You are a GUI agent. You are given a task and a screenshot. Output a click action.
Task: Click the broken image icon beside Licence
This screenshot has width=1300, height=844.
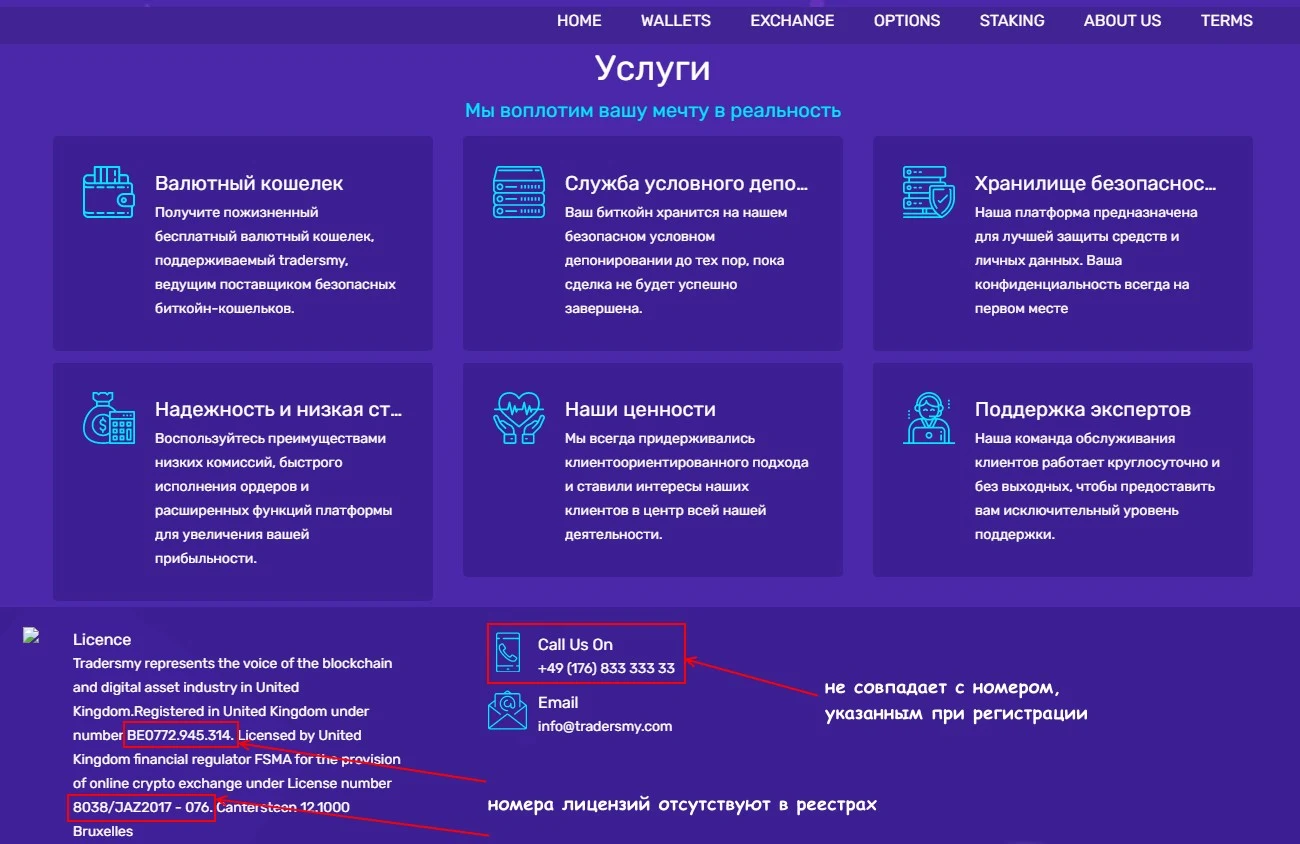pos(31,636)
